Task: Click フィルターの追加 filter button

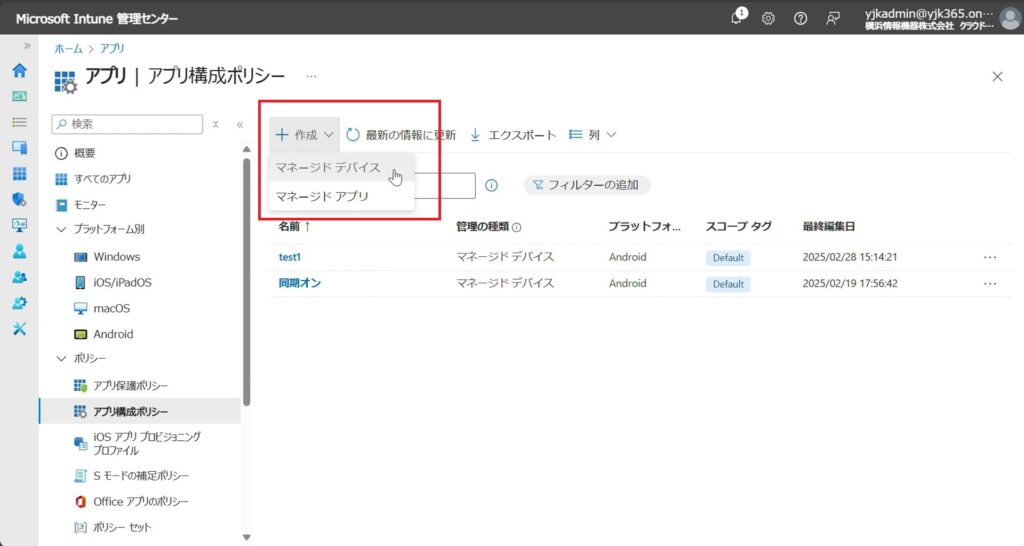Action: point(587,185)
